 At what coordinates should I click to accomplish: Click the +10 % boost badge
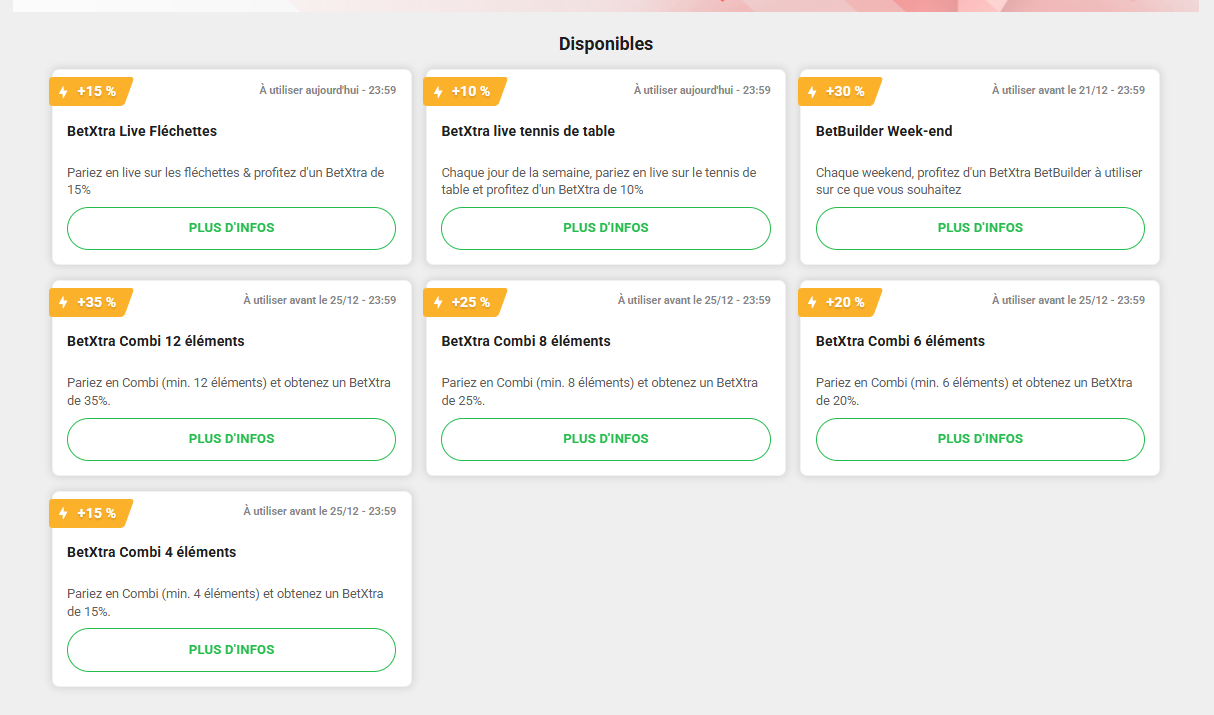[466, 91]
